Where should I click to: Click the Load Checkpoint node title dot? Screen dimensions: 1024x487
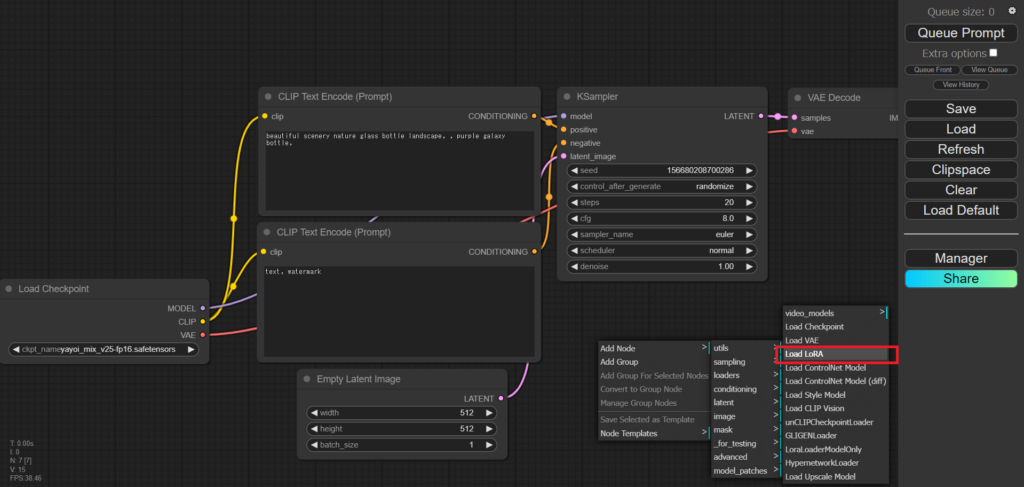click(x=10, y=289)
